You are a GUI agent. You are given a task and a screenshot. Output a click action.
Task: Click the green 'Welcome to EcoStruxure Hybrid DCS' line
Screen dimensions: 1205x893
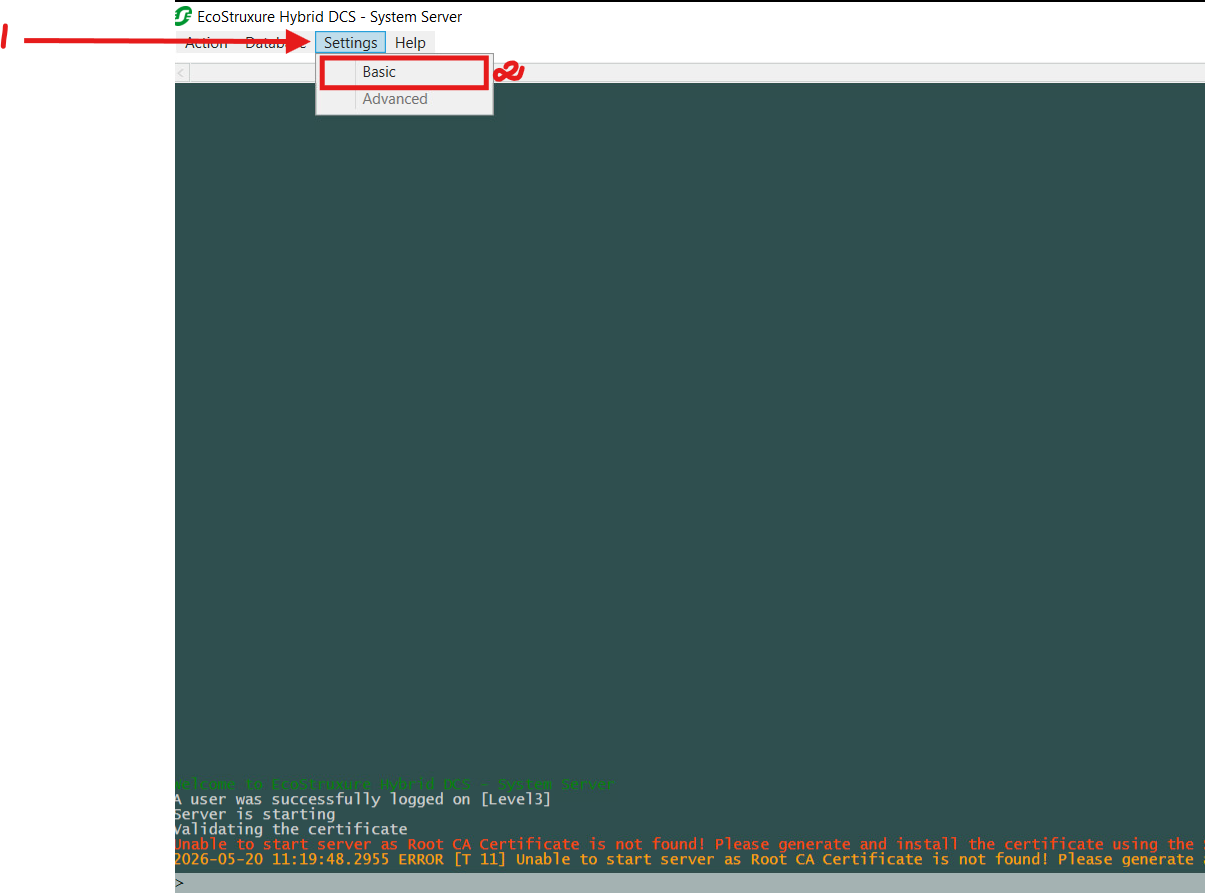click(x=394, y=784)
